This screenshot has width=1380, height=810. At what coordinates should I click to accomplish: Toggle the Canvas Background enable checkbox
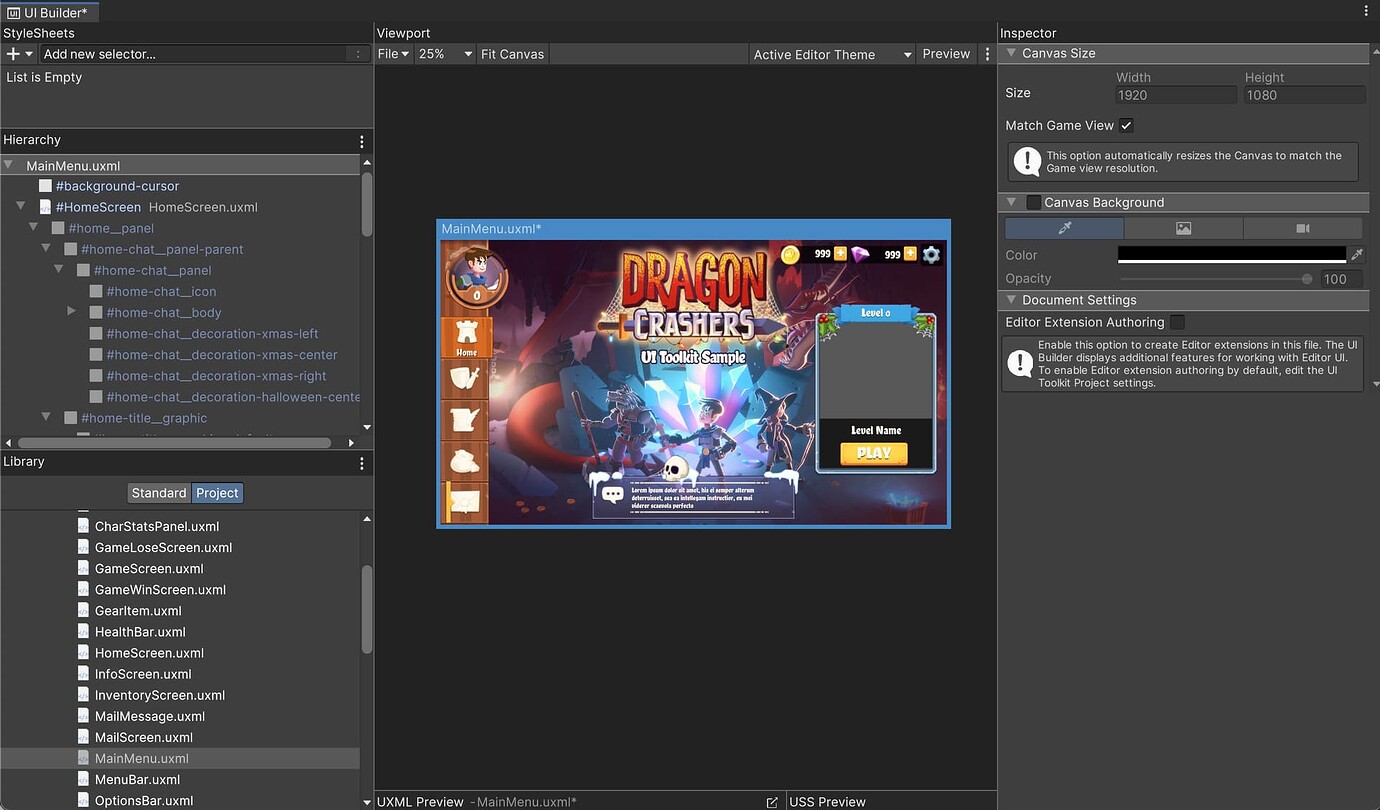pos(1033,201)
